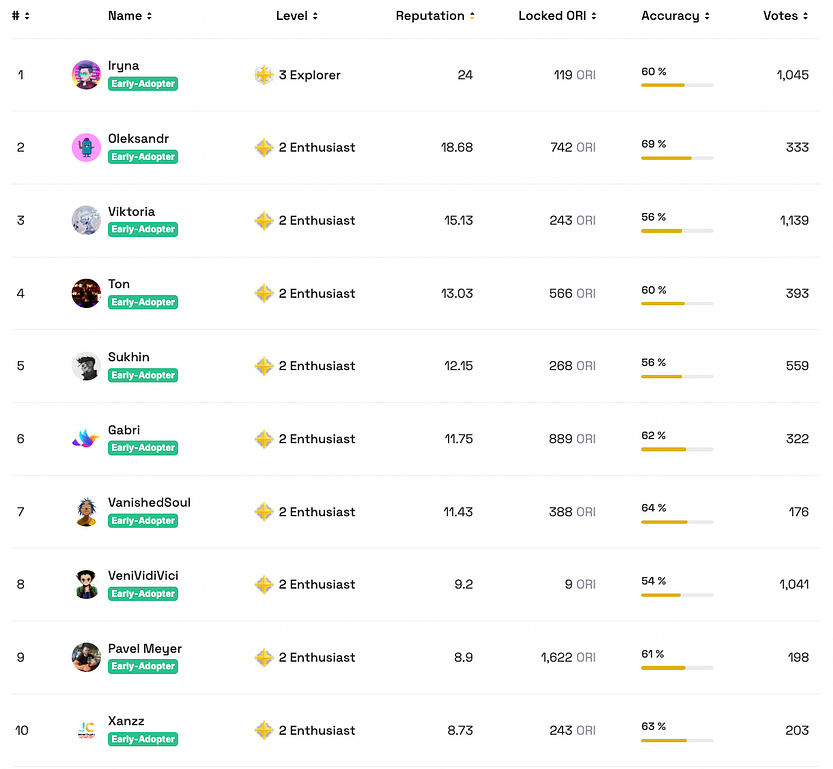The width and height of the screenshot is (833, 769).
Task: Click Ton's Early-Adopter badge
Action: [143, 302]
